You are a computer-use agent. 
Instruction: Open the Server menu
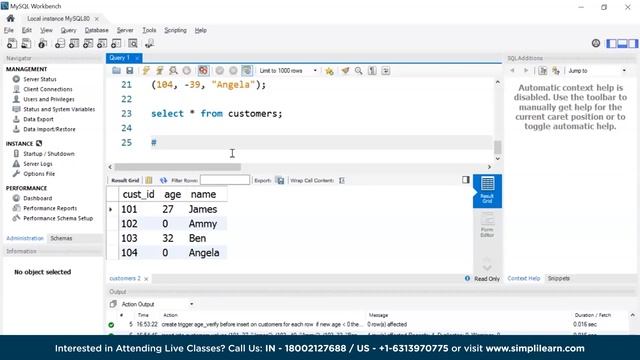125,30
